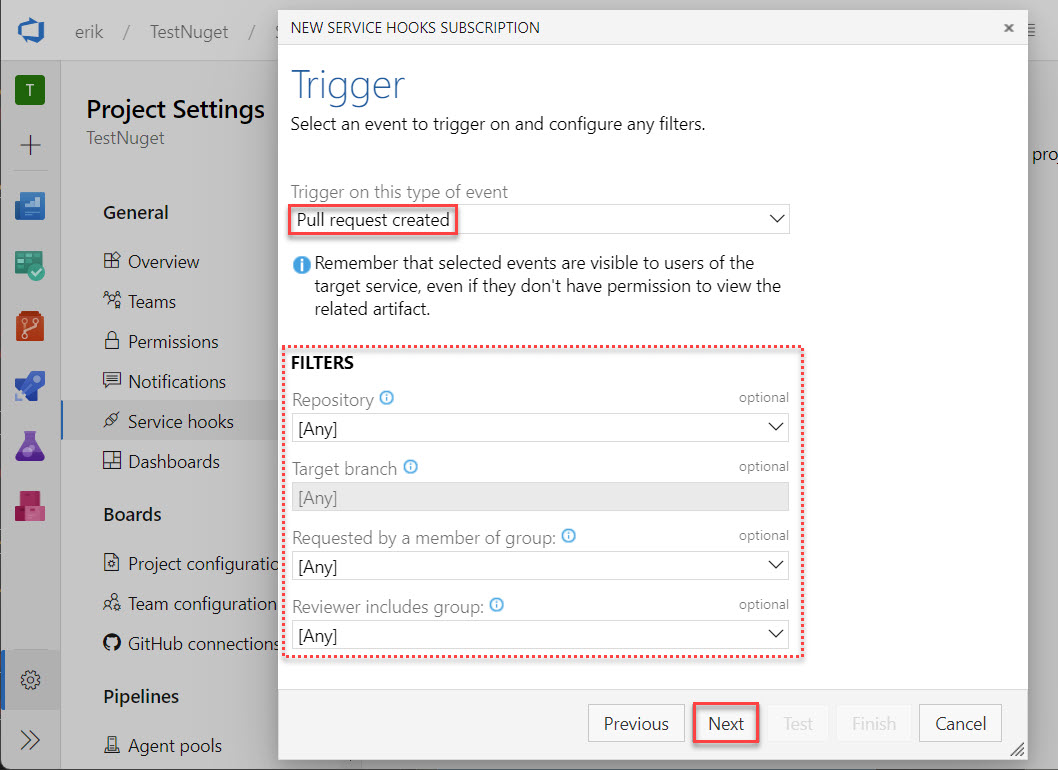Click the Test button
Image resolution: width=1058 pixels, height=770 pixels.
click(x=798, y=723)
